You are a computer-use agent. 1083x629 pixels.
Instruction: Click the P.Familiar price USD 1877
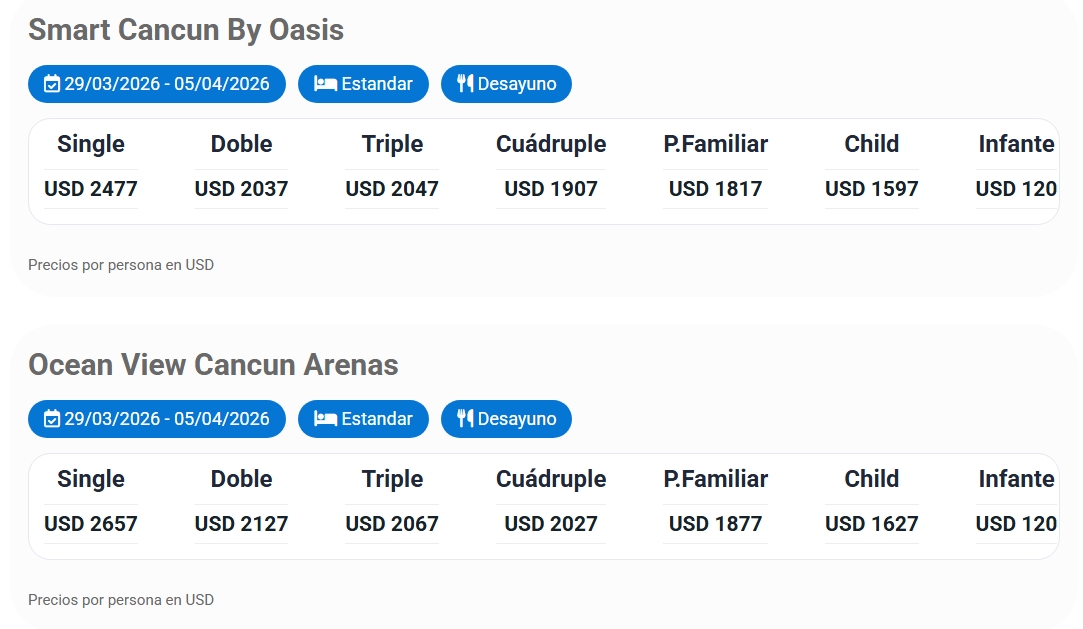(715, 523)
